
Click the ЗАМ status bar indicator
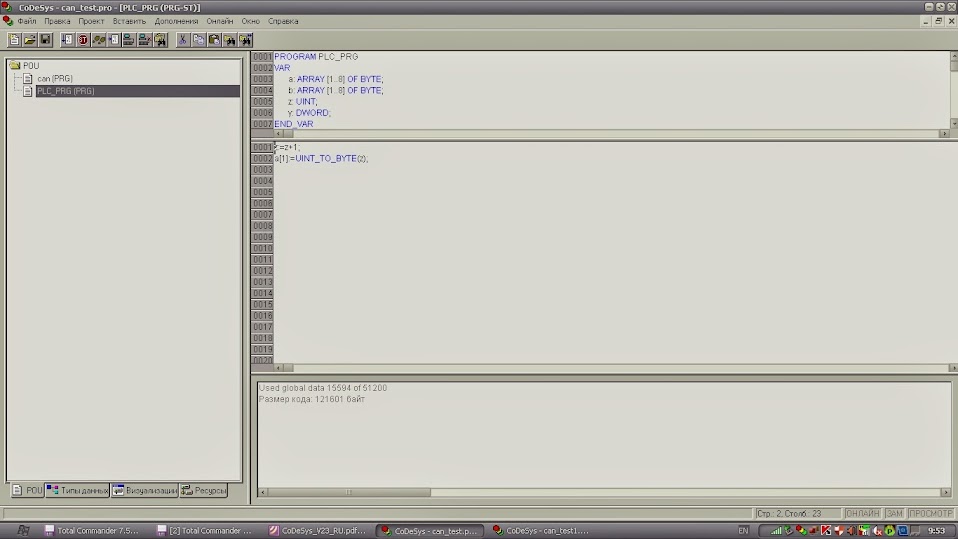[x=894, y=513]
